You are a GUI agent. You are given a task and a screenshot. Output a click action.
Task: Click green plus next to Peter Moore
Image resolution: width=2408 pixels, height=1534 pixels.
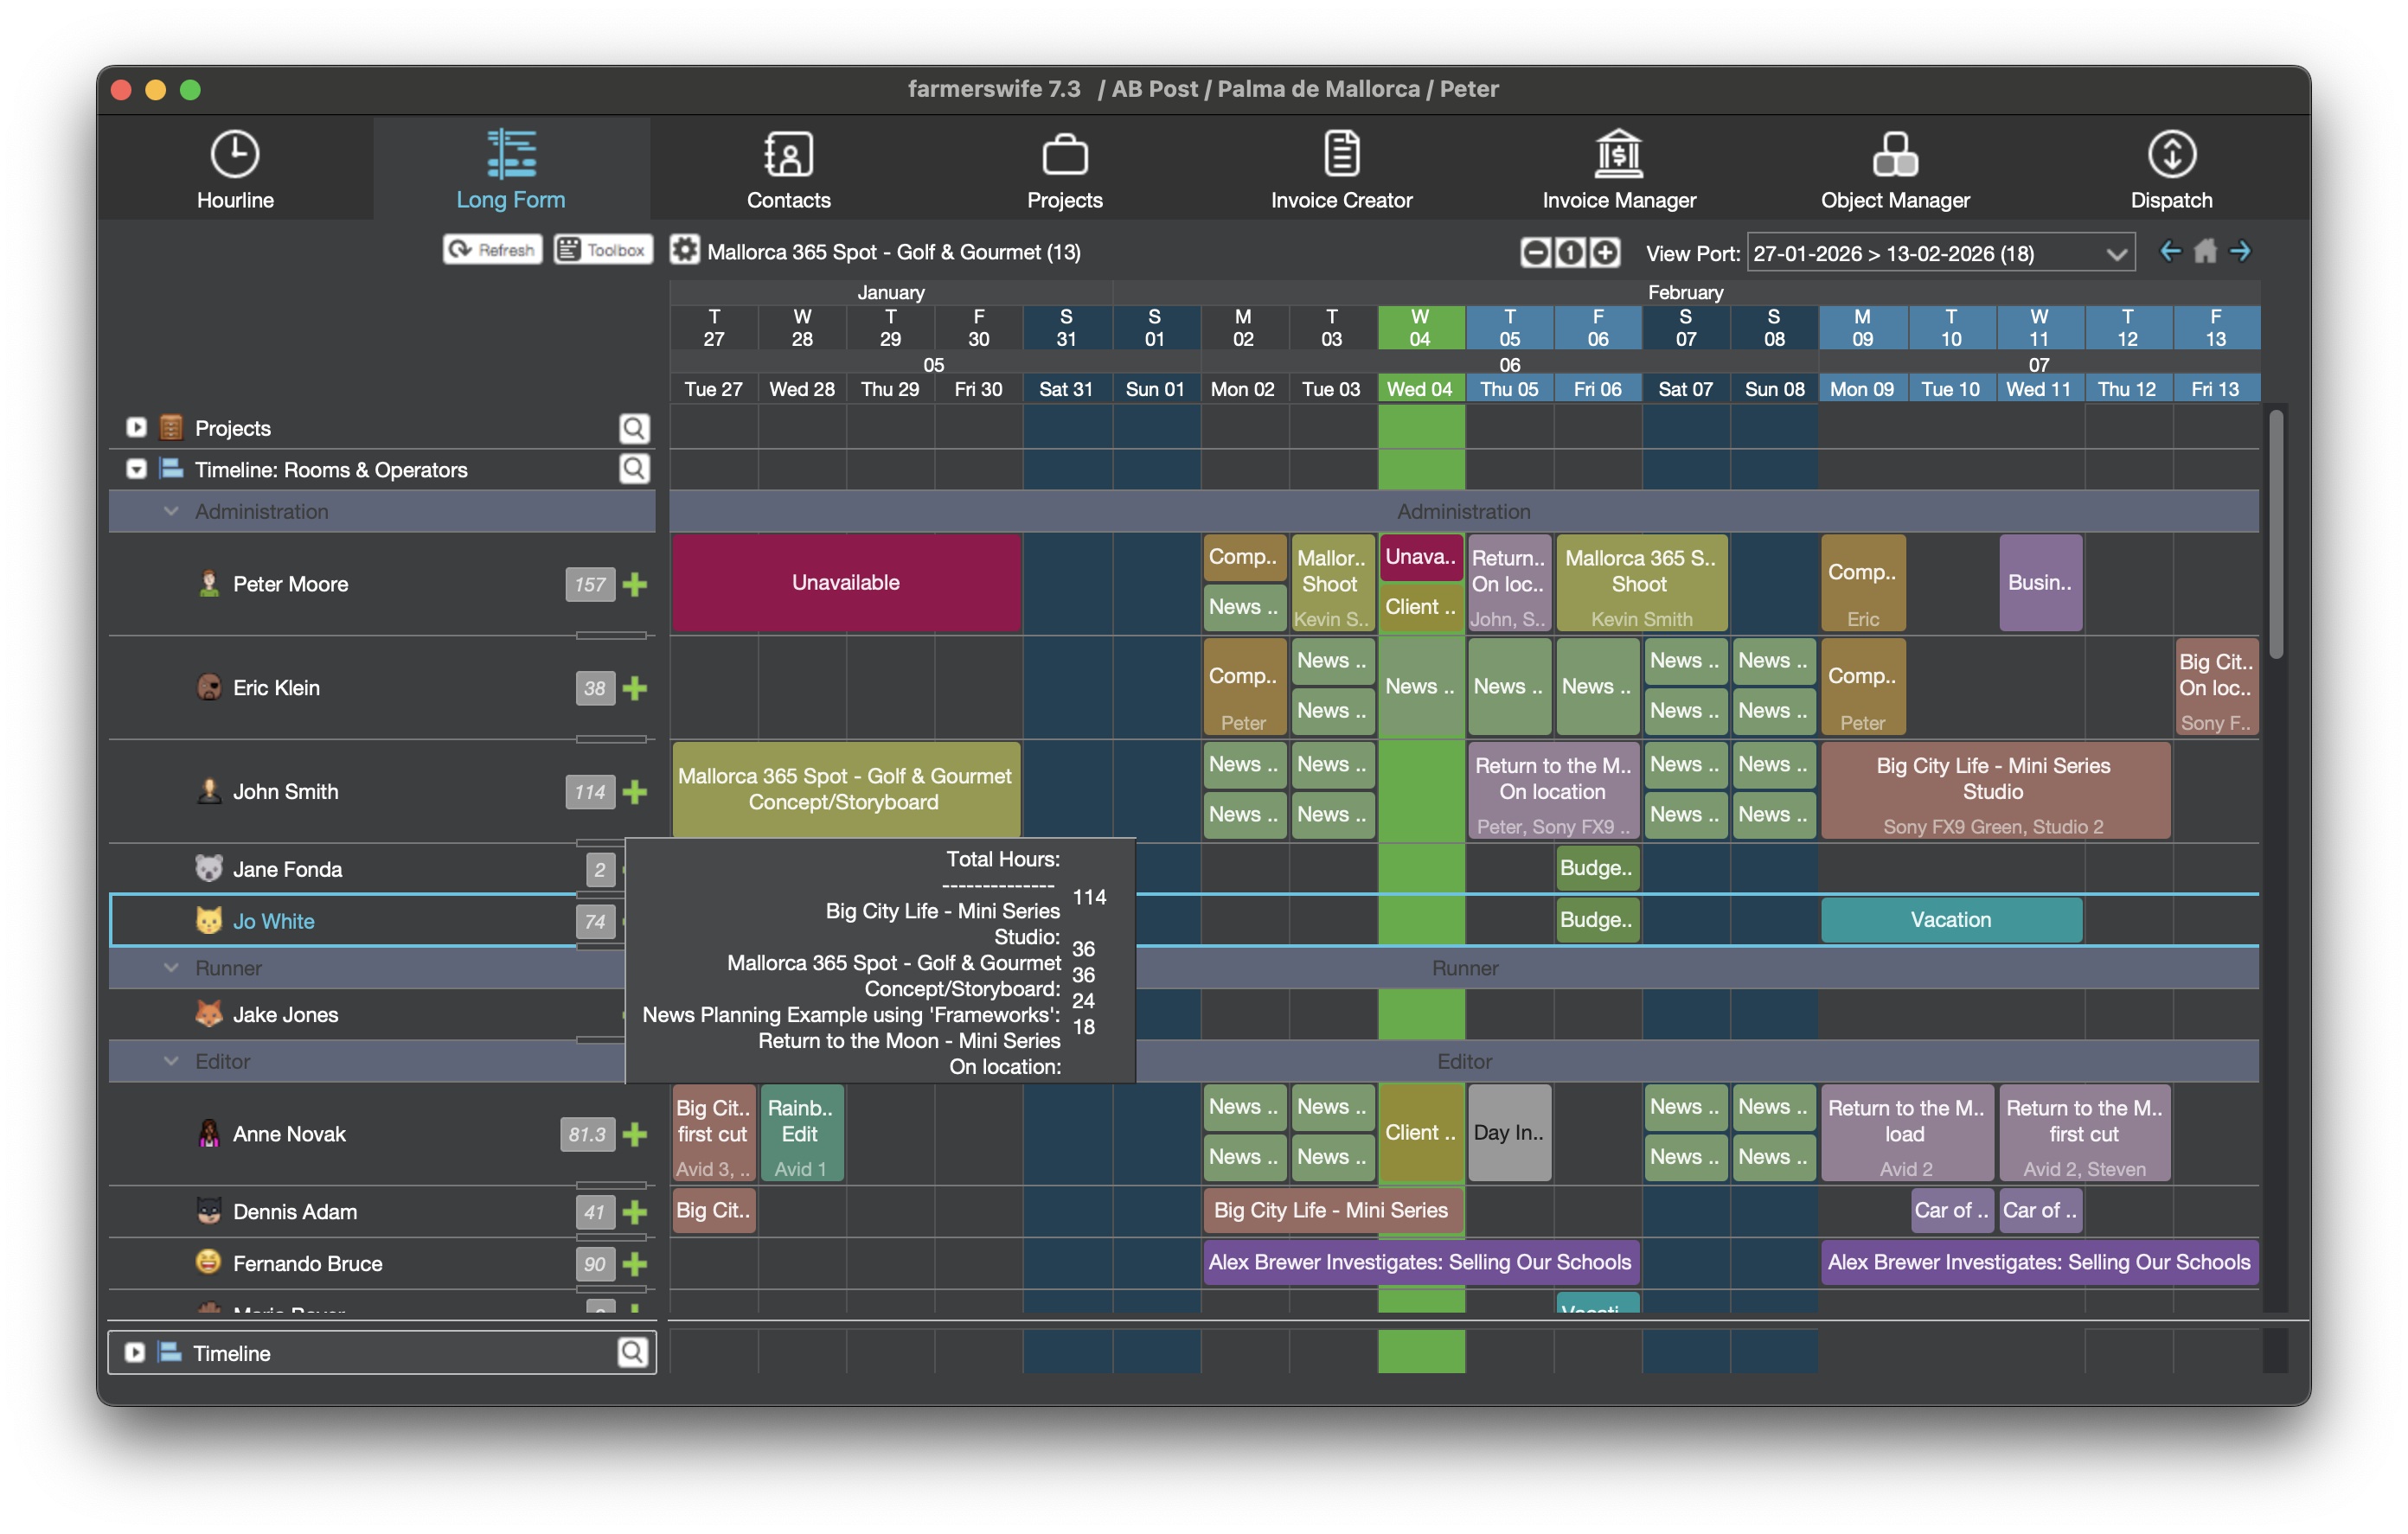[x=635, y=584]
